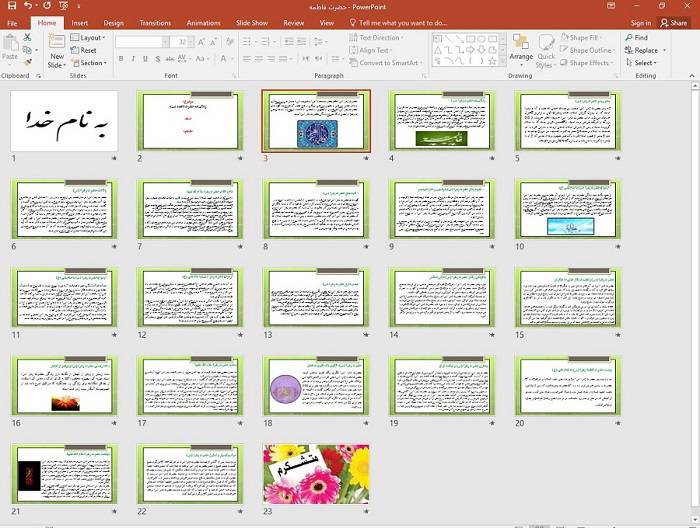The width and height of the screenshot is (700, 528).
Task: Expand the font size combo box
Action: (x=192, y=42)
